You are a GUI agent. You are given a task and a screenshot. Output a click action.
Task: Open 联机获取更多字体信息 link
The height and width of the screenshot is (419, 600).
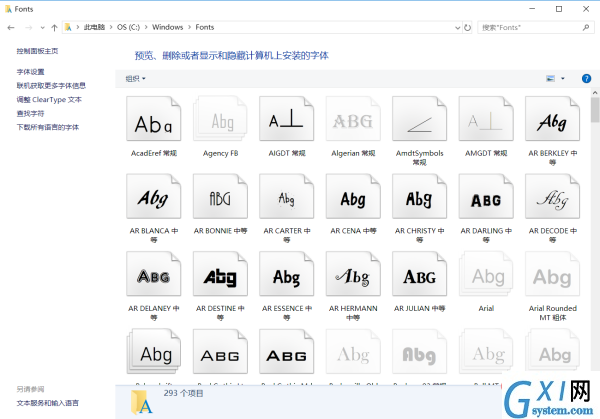(51, 85)
